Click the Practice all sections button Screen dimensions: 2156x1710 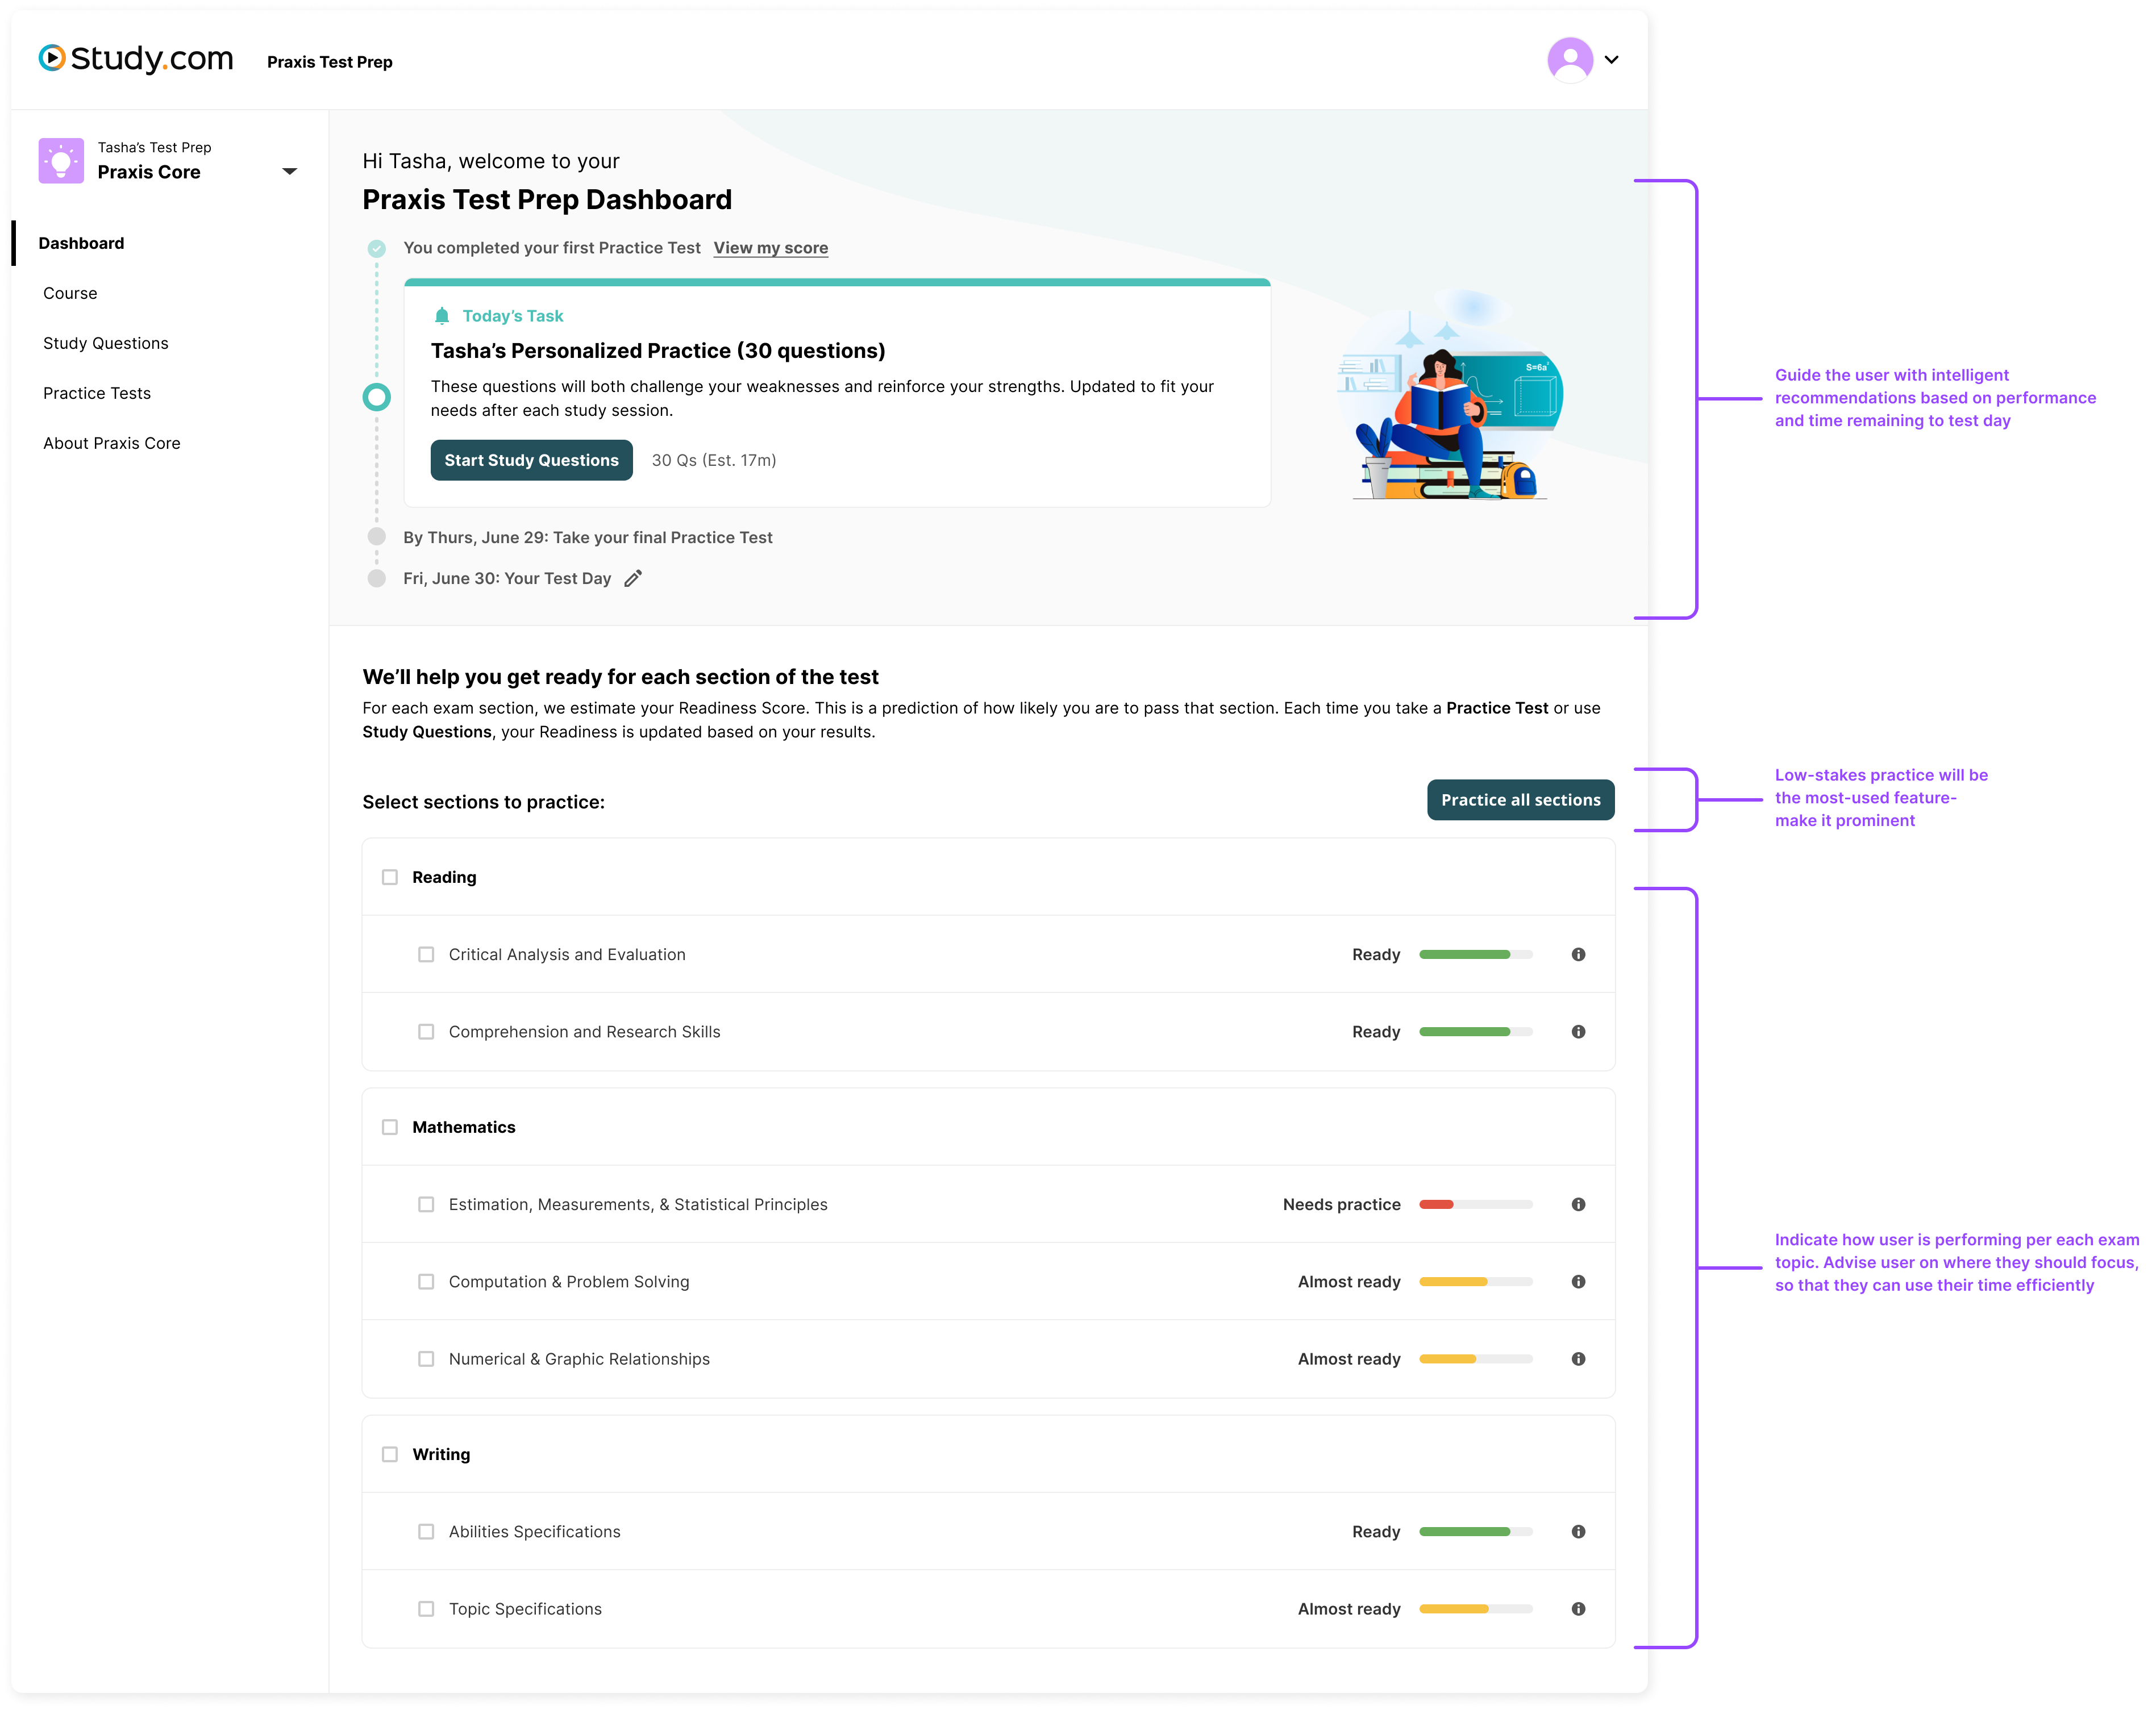coord(1520,800)
